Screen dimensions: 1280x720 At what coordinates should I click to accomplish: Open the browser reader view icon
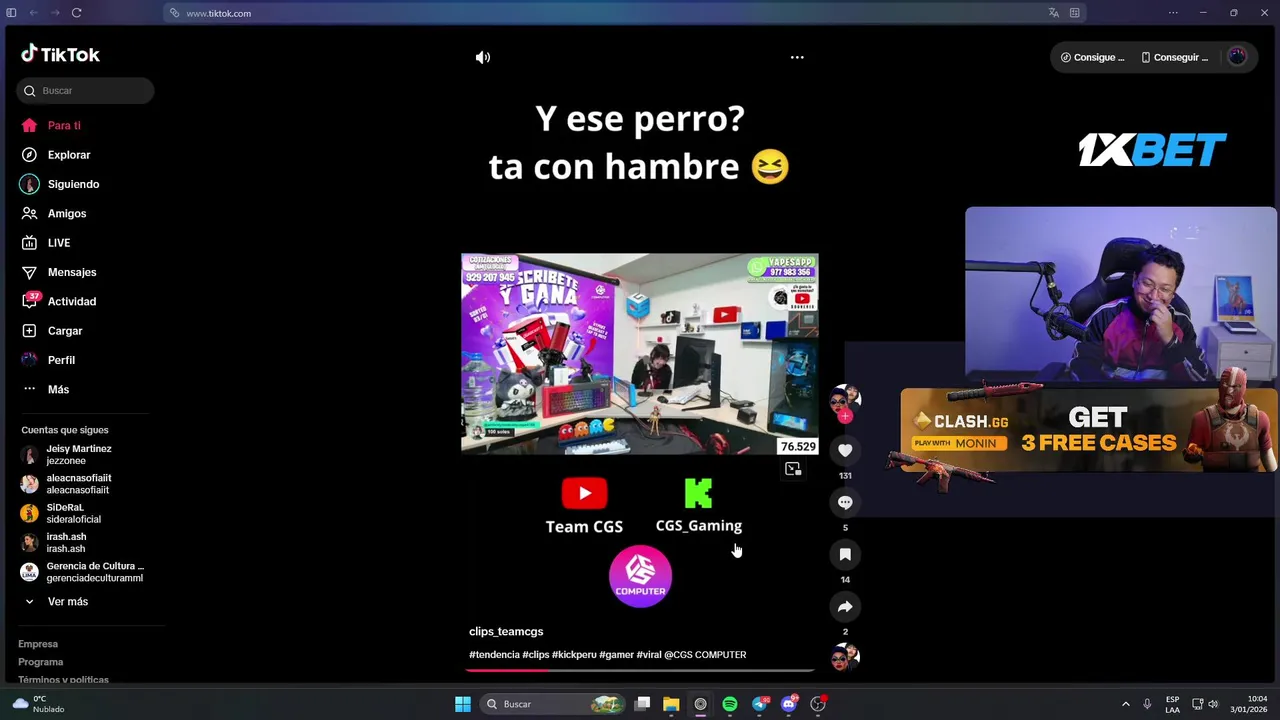point(1075,13)
